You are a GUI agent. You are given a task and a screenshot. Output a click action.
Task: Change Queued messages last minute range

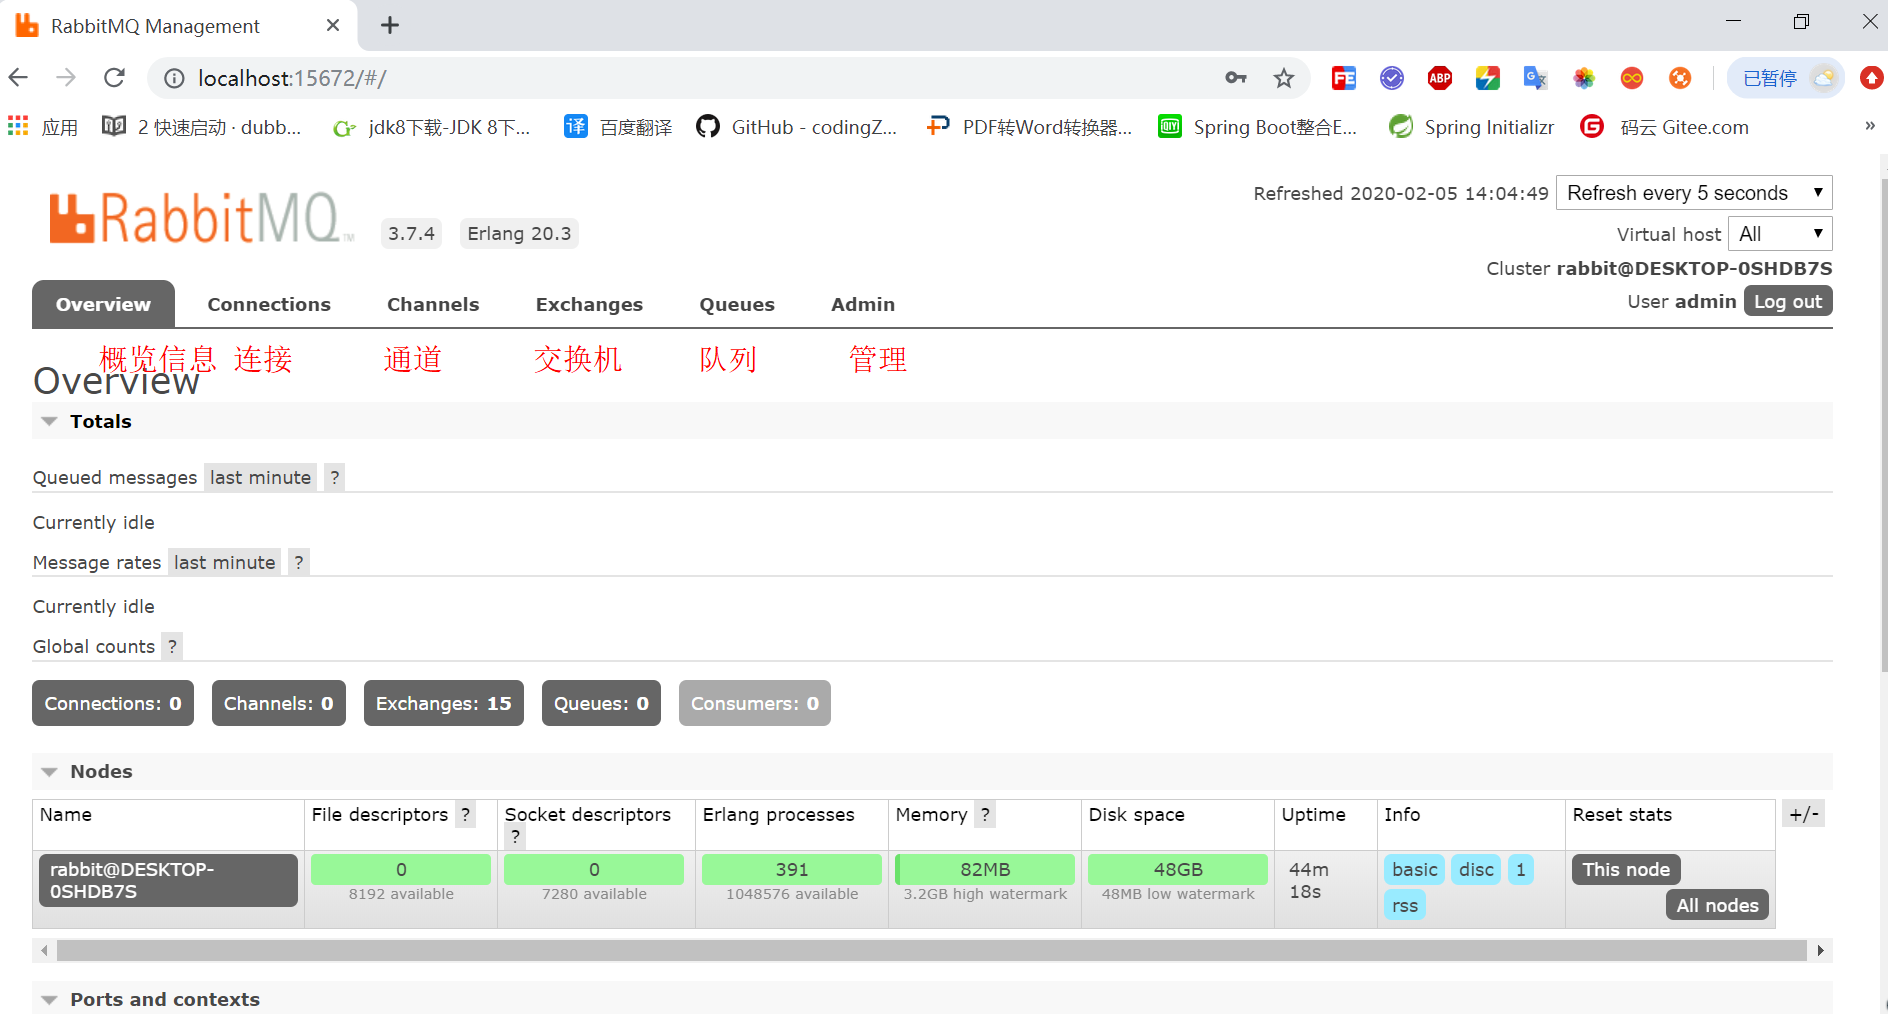[x=260, y=477]
